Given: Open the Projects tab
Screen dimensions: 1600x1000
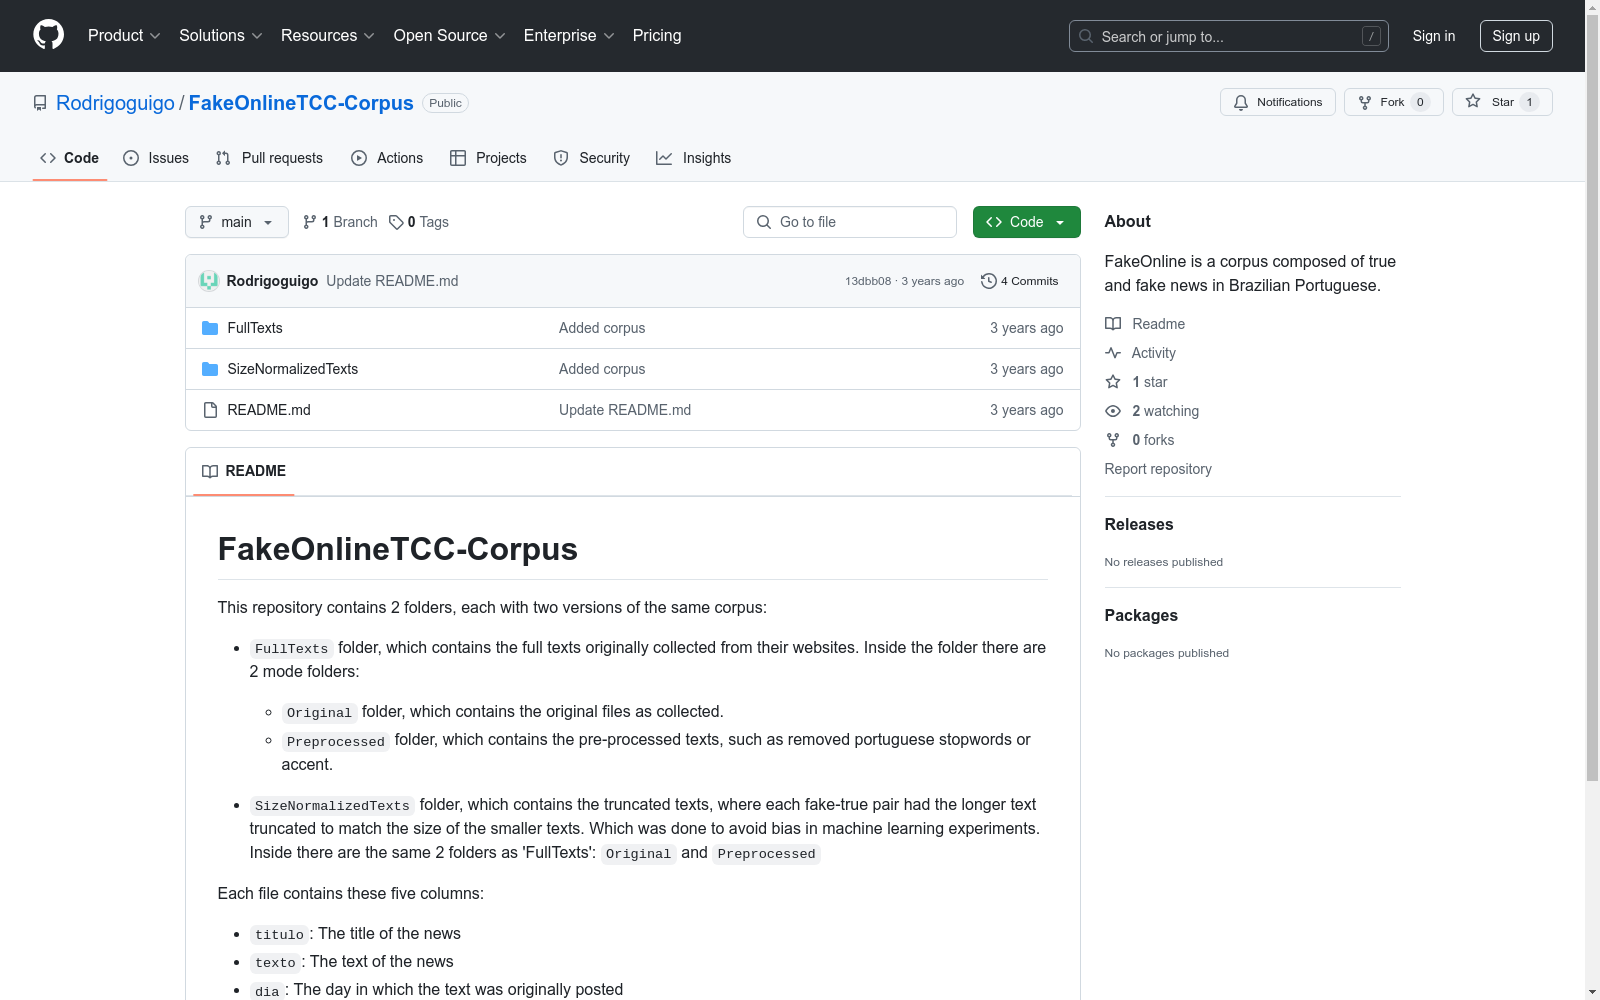Looking at the screenshot, I should coord(488,158).
